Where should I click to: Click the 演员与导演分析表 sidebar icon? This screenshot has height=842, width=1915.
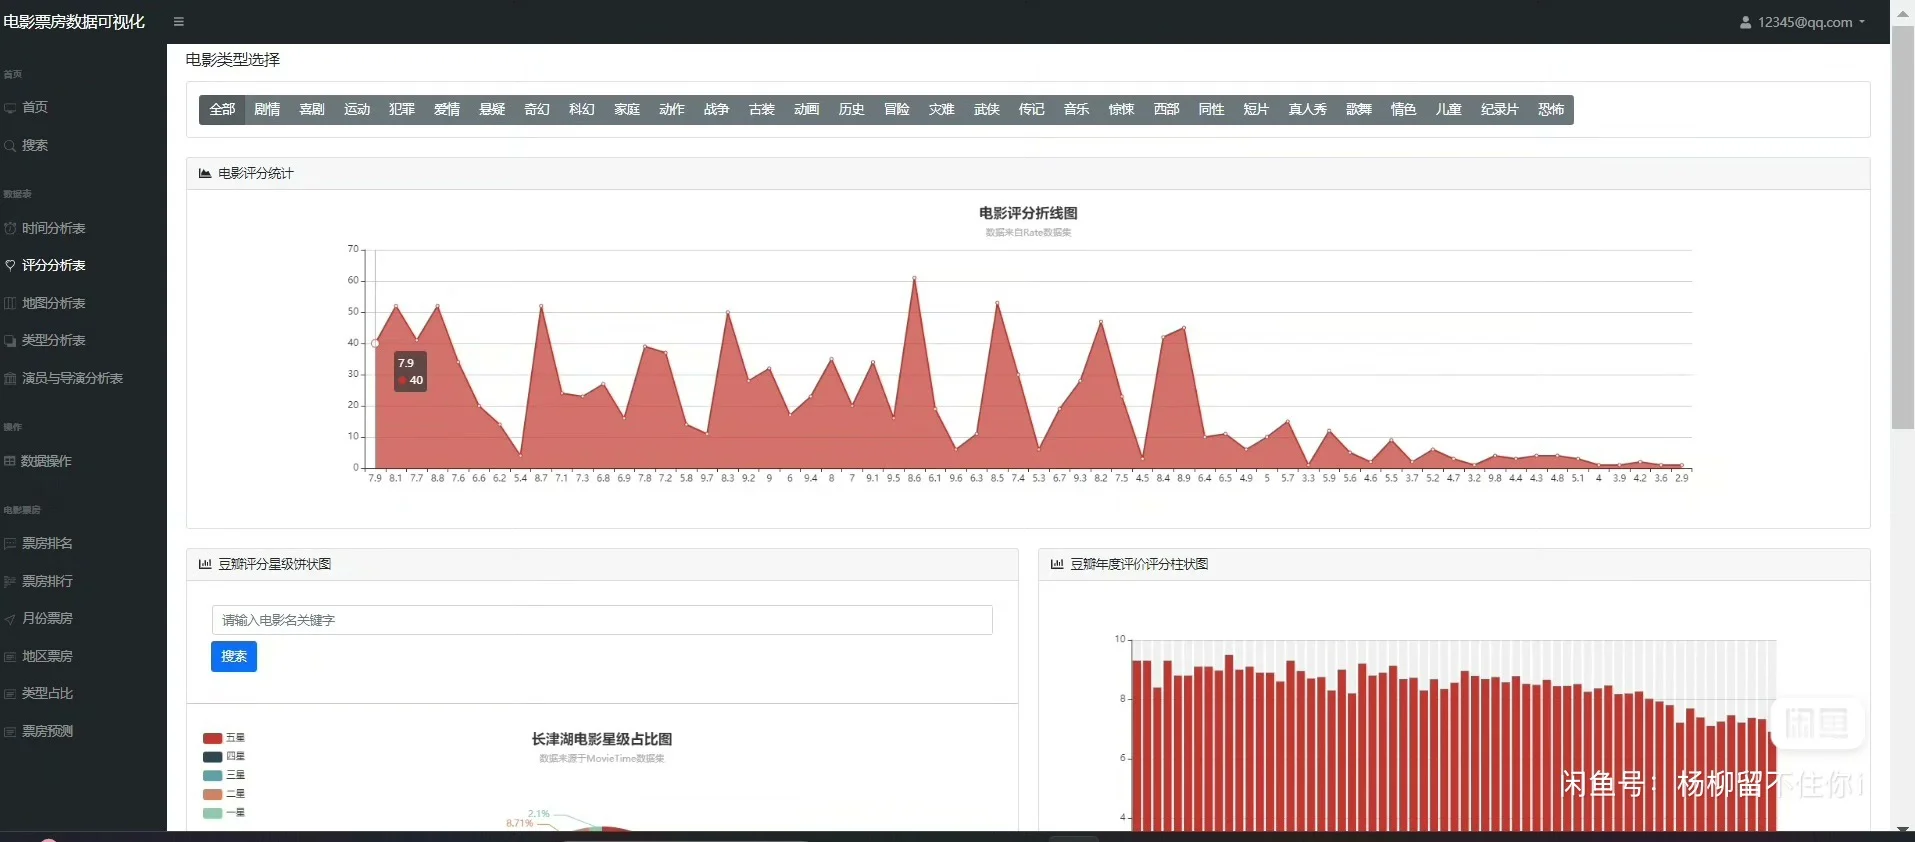(x=10, y=378)
